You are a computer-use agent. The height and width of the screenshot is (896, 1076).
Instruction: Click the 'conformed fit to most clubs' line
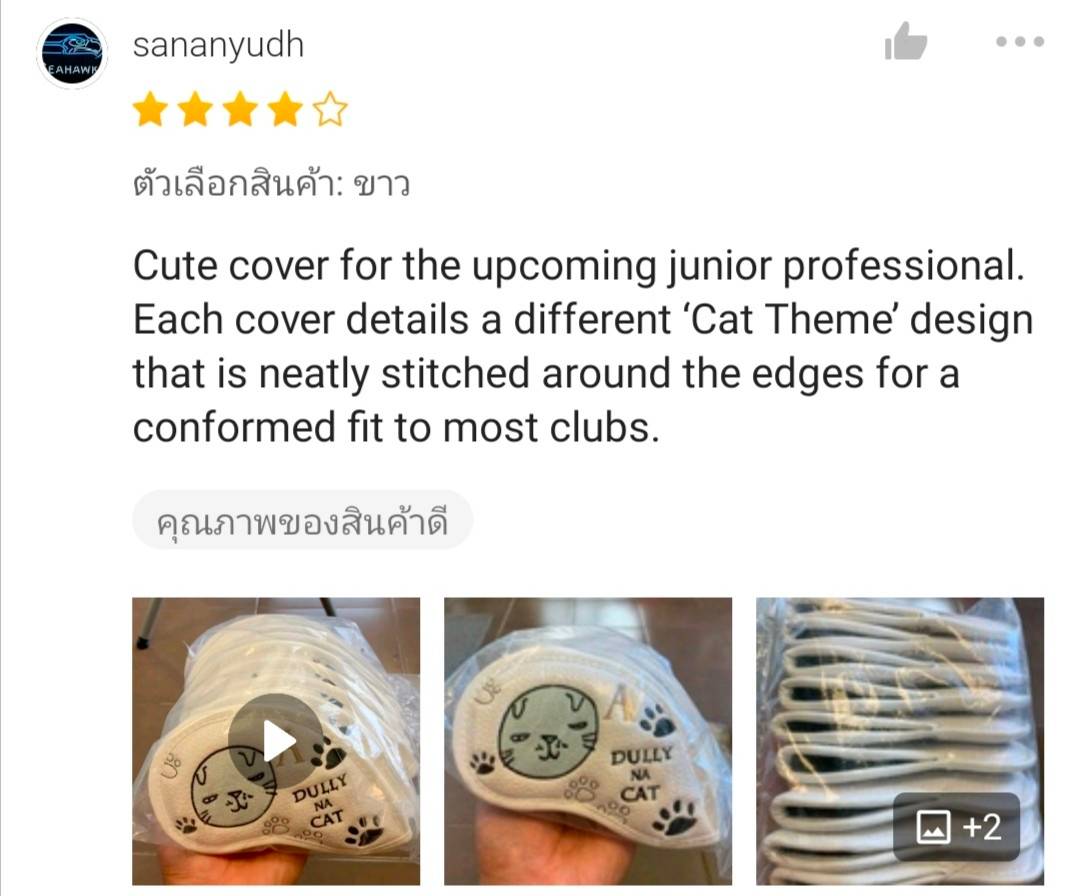(396, 427)
